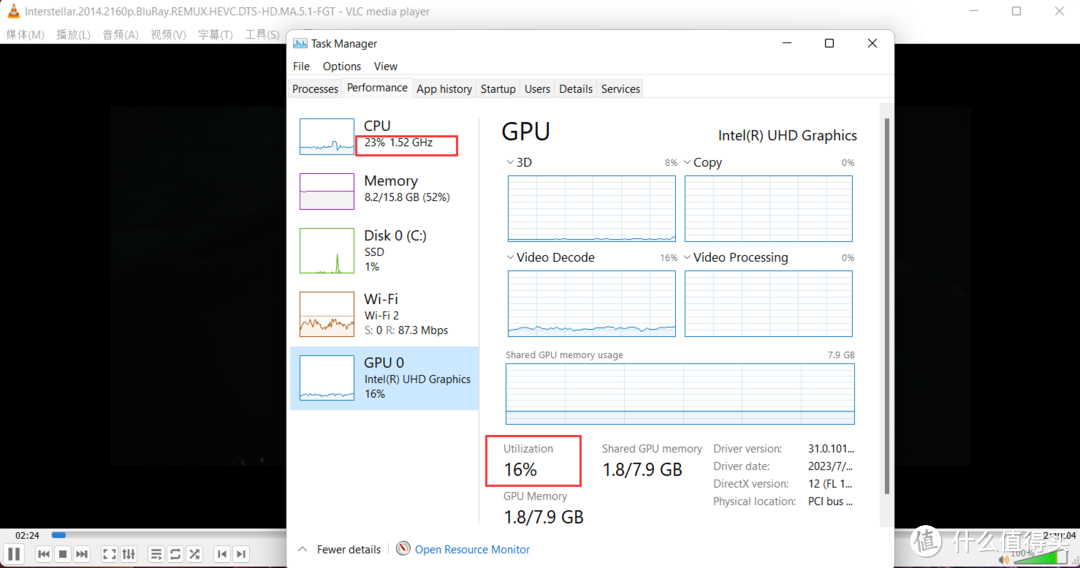Viewport: 1080px width, 568px height.
Task: Step to the next frame icon
Action: coord(241,554)
